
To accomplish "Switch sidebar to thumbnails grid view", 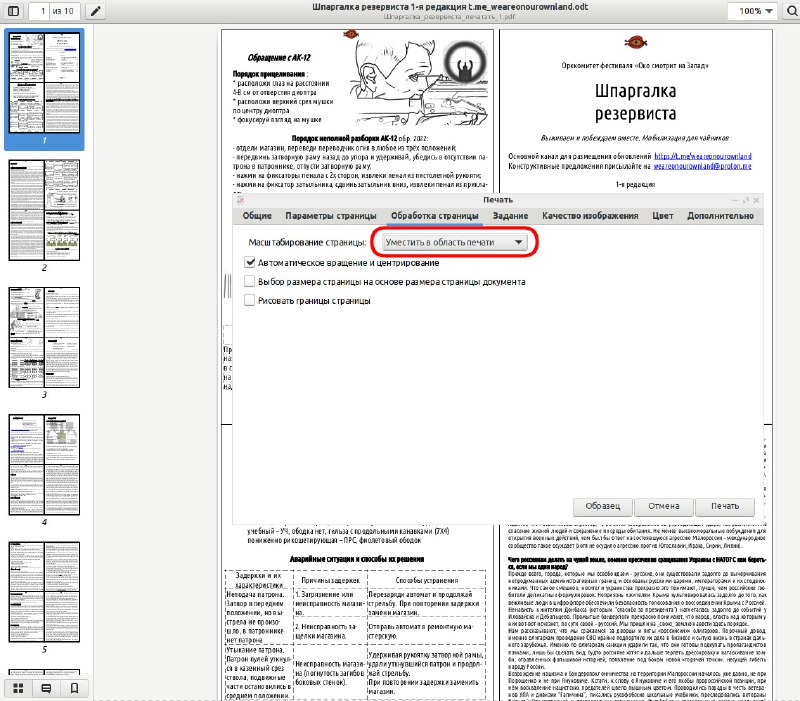I will coord(18,688).
